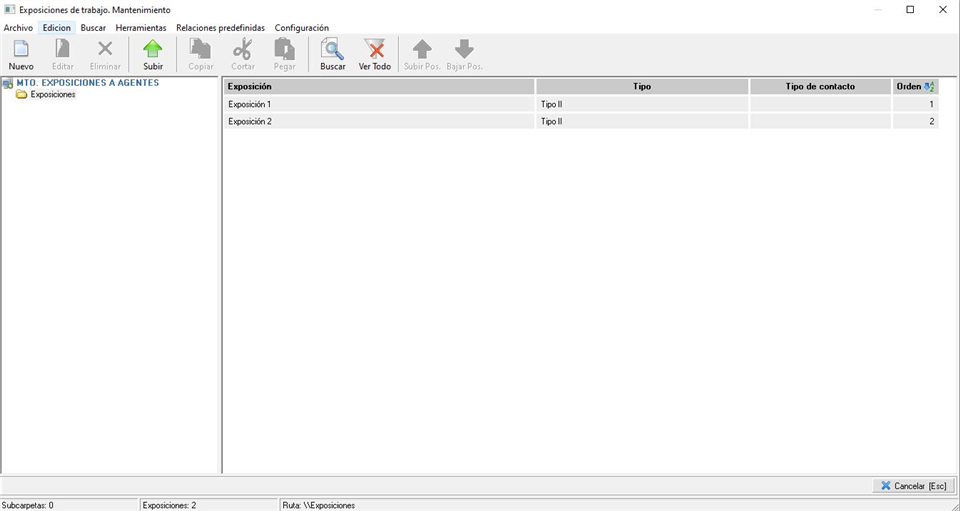Open the Configuración menu
Screen dimensions: 960x511
[302, 28]
